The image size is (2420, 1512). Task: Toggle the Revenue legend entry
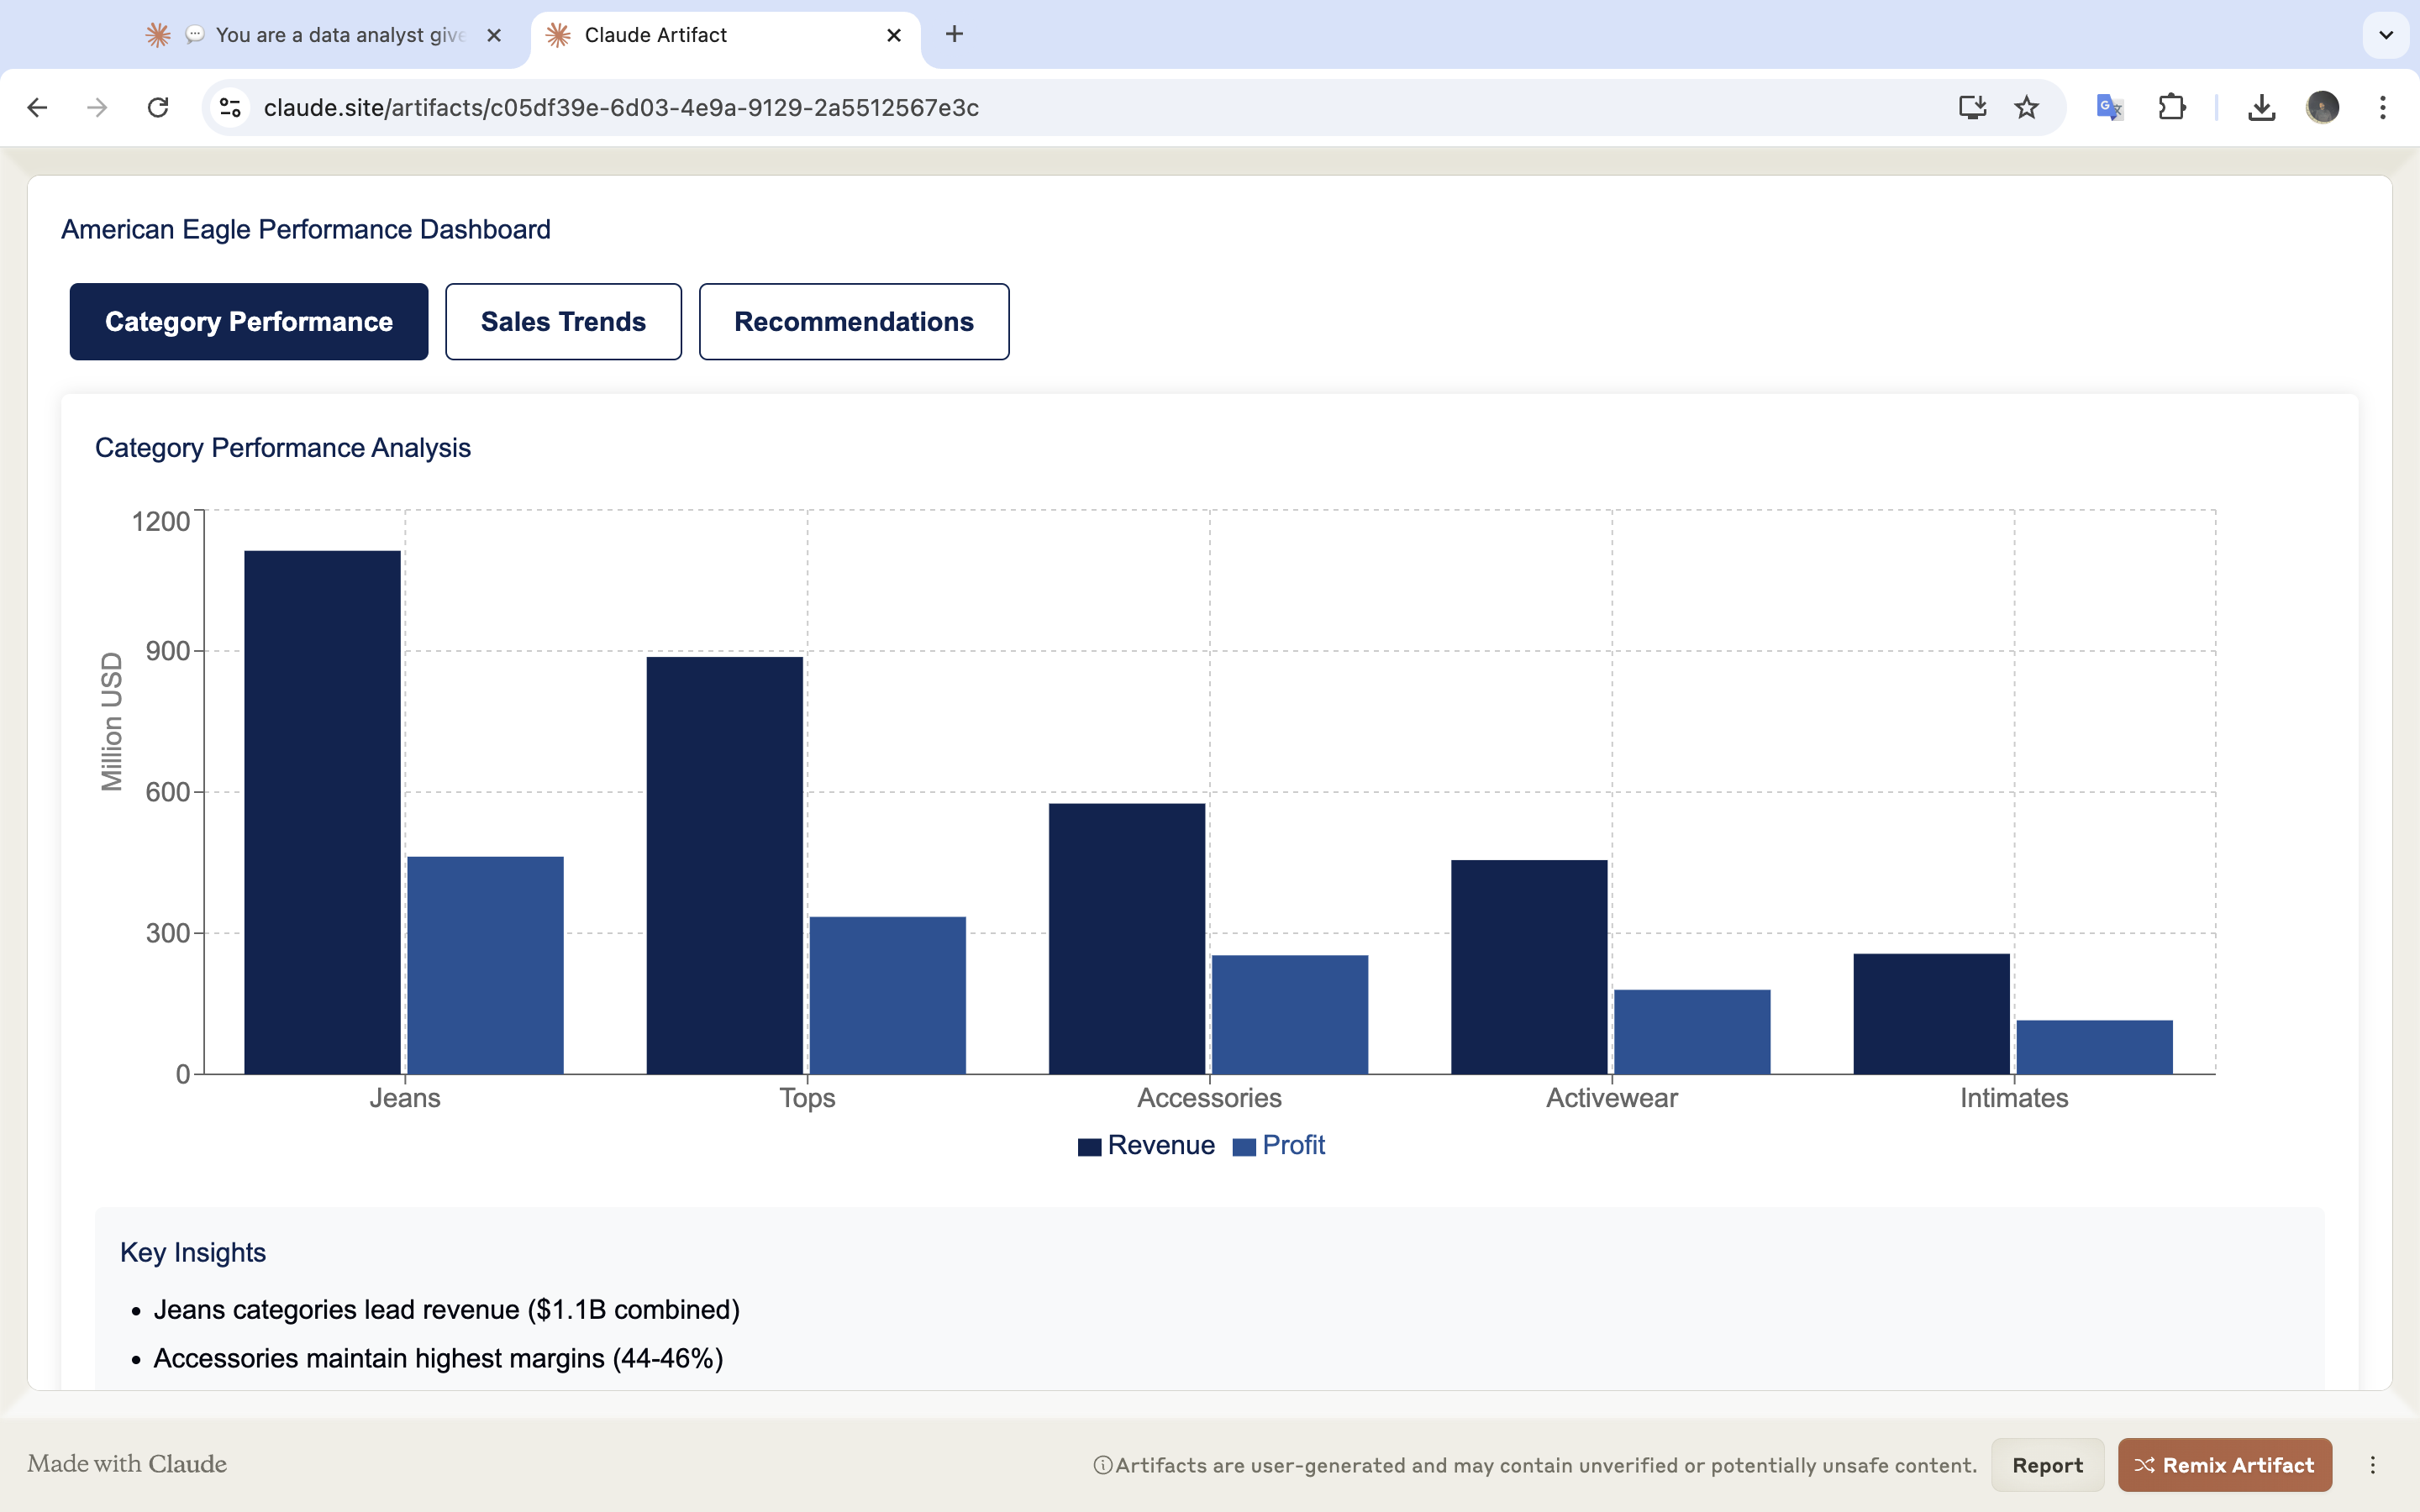point(1147,1145)
